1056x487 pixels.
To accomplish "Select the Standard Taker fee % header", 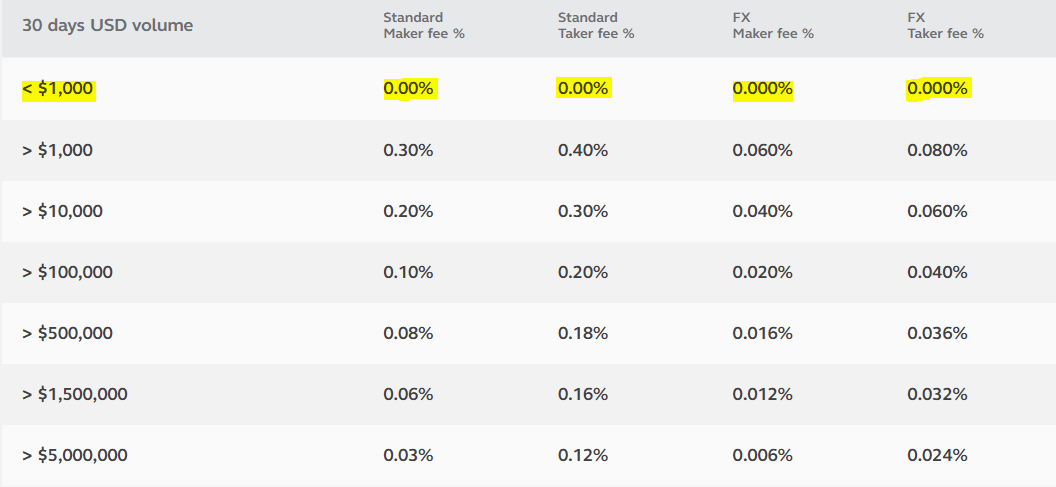I will [596, 25].
